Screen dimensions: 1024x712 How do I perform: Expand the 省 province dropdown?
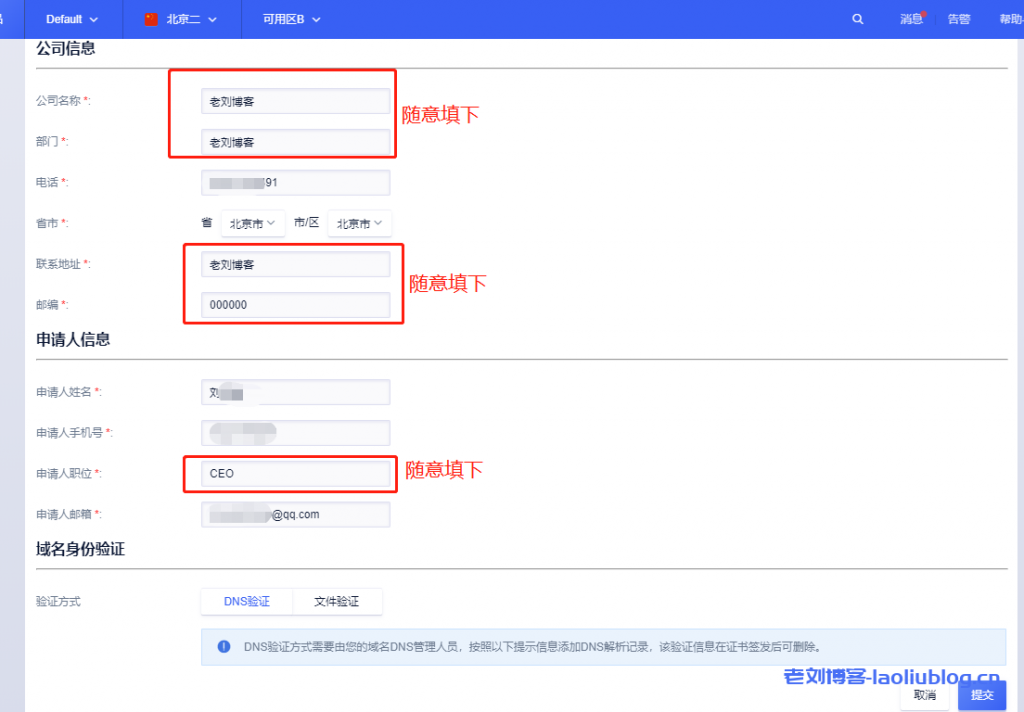point(252,224)
